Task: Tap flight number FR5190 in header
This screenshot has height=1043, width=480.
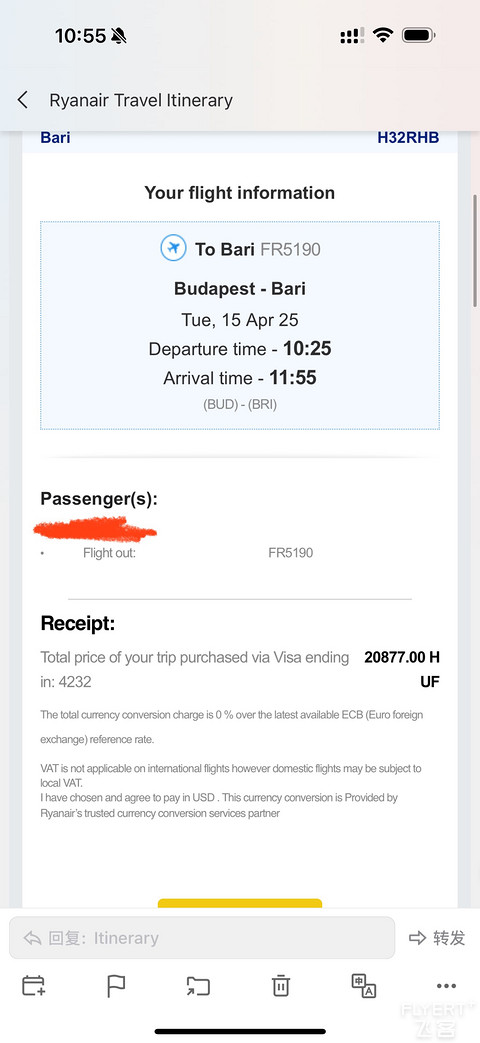Action: click(291, 249)
